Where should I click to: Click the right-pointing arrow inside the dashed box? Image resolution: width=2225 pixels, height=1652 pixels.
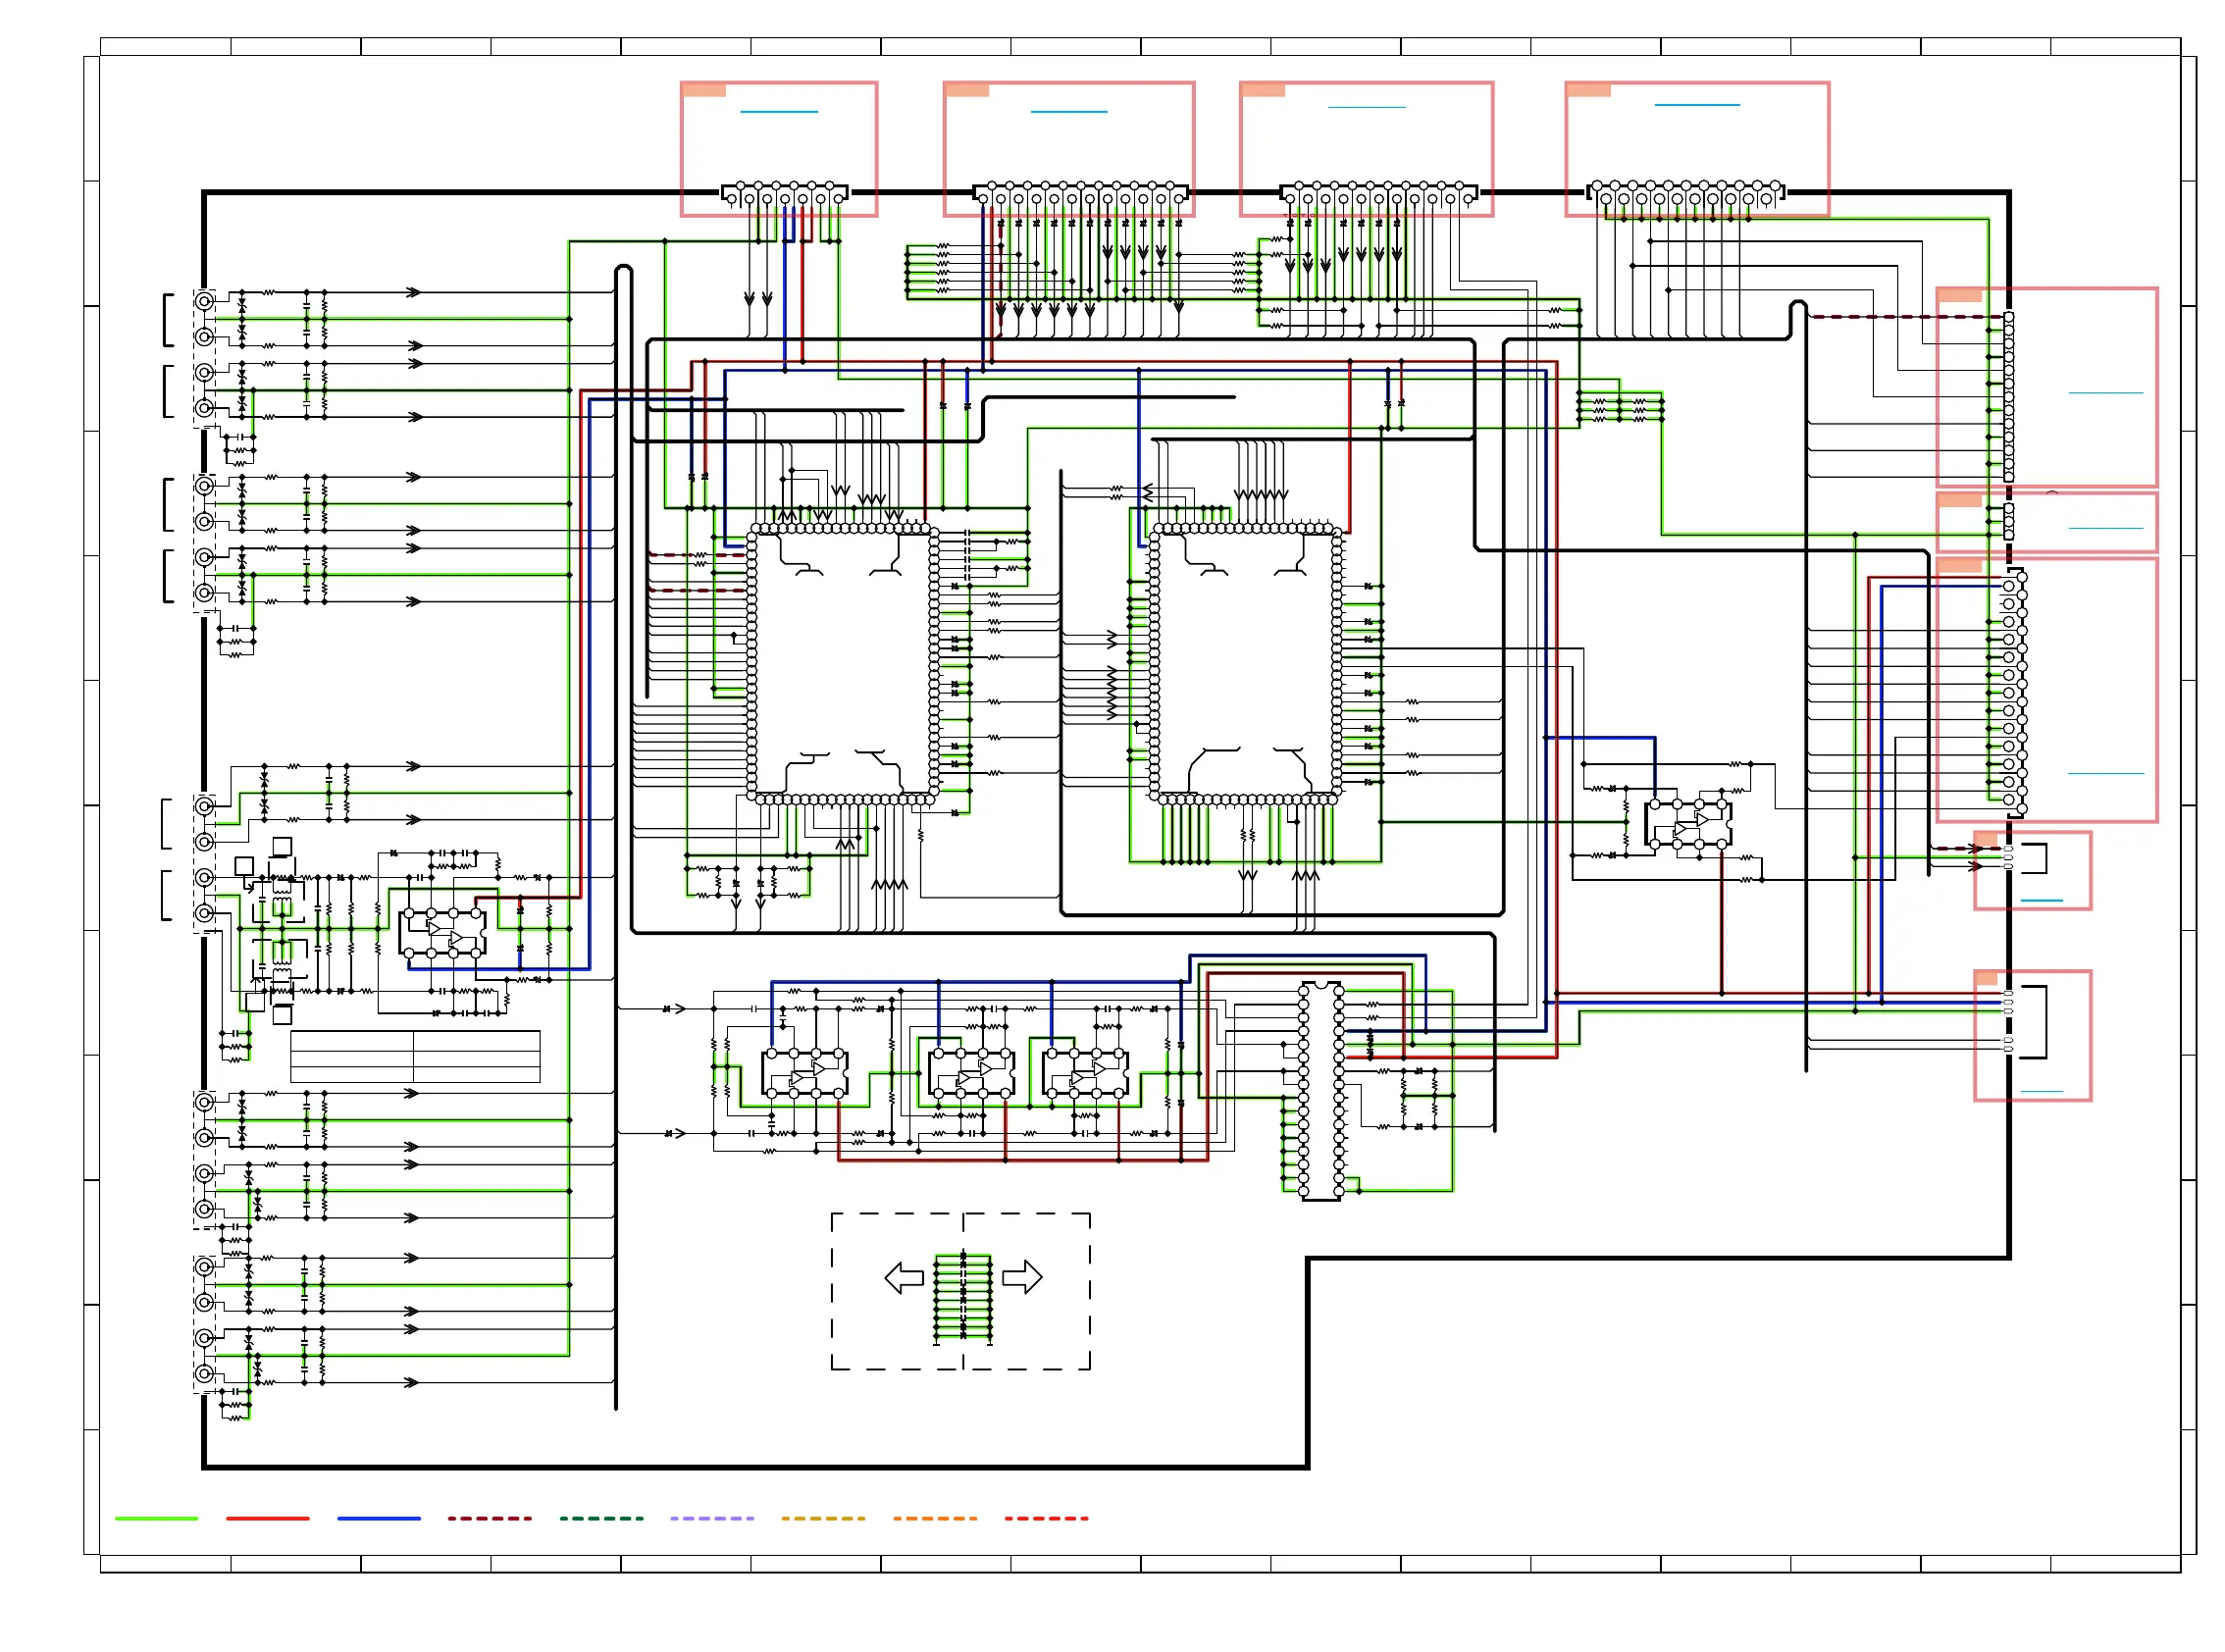coord(1022,1277)
